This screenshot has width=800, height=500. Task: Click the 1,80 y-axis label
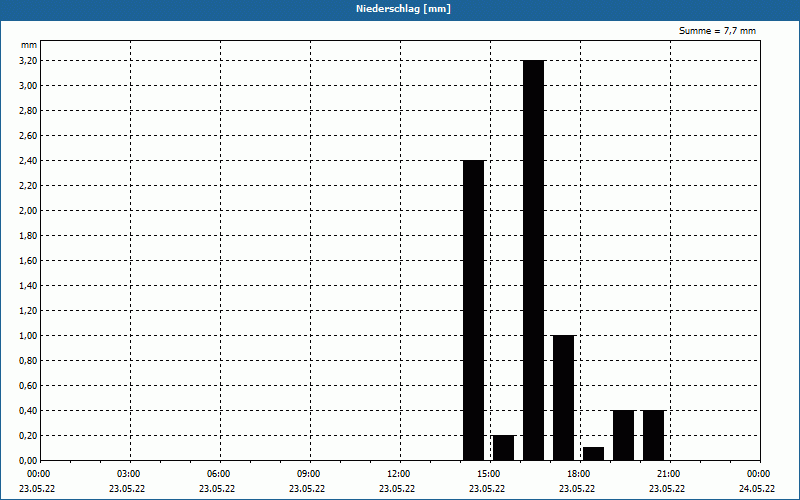pos(28,236)
